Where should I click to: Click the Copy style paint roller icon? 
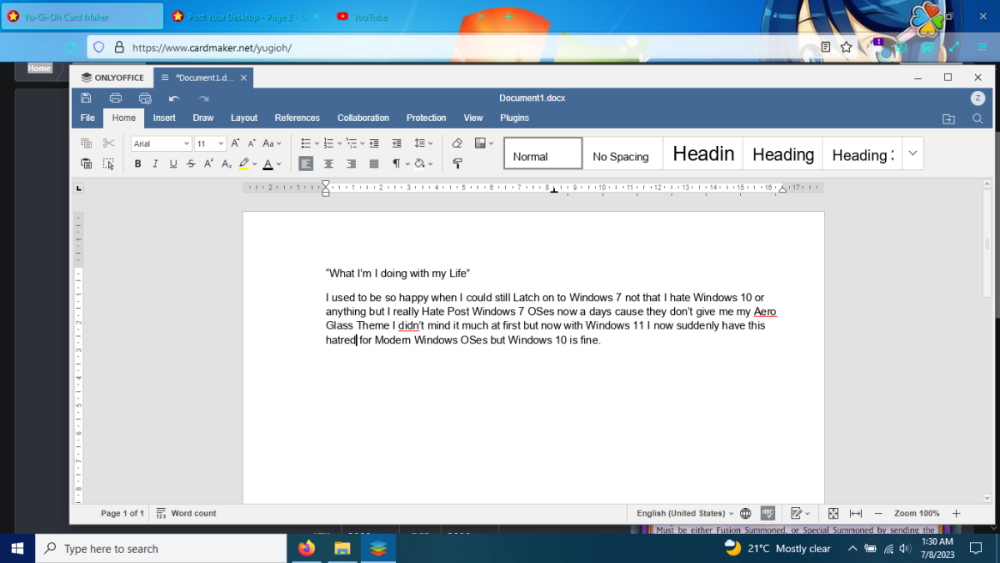457,164
